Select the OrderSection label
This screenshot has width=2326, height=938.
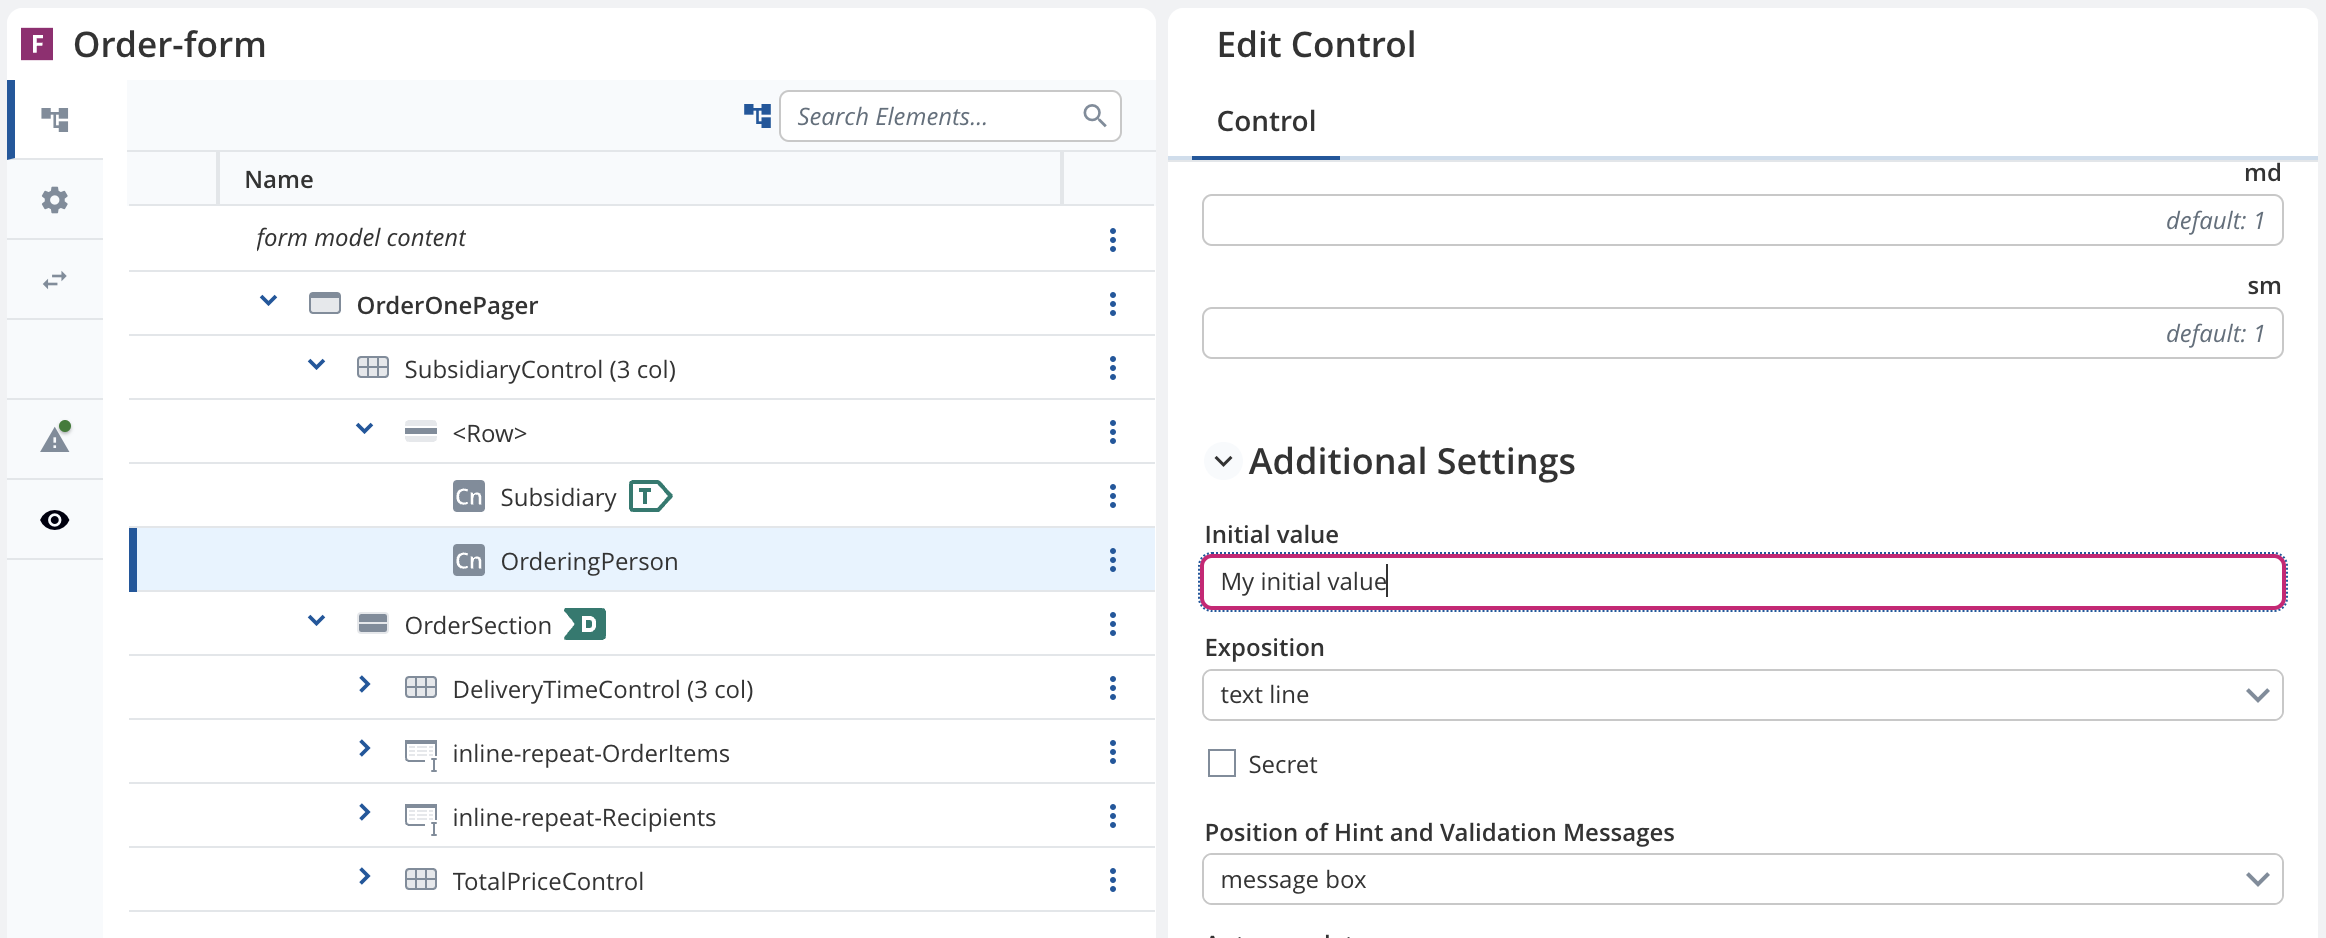478,625
